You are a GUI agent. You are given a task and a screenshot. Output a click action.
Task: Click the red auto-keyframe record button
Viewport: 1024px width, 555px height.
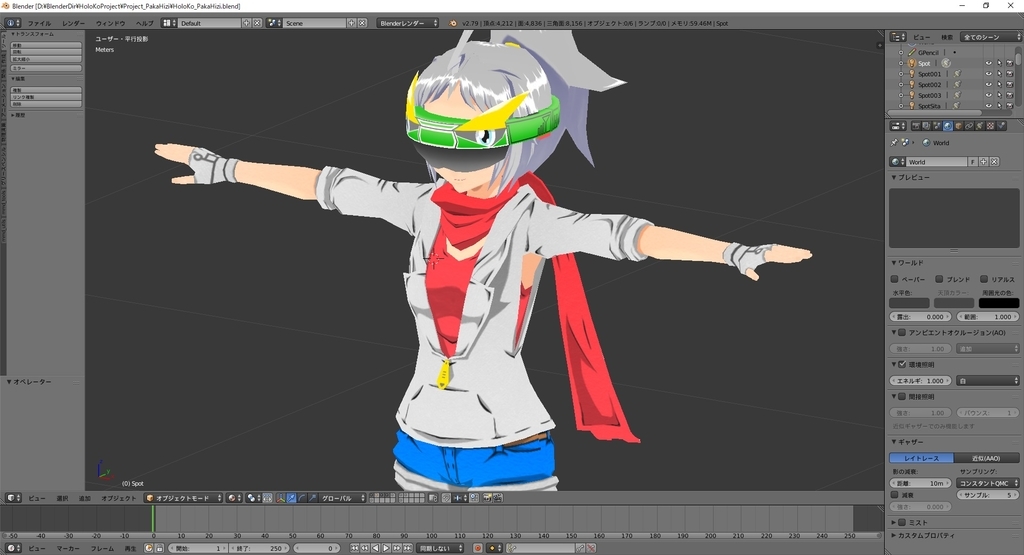[477, 548]
